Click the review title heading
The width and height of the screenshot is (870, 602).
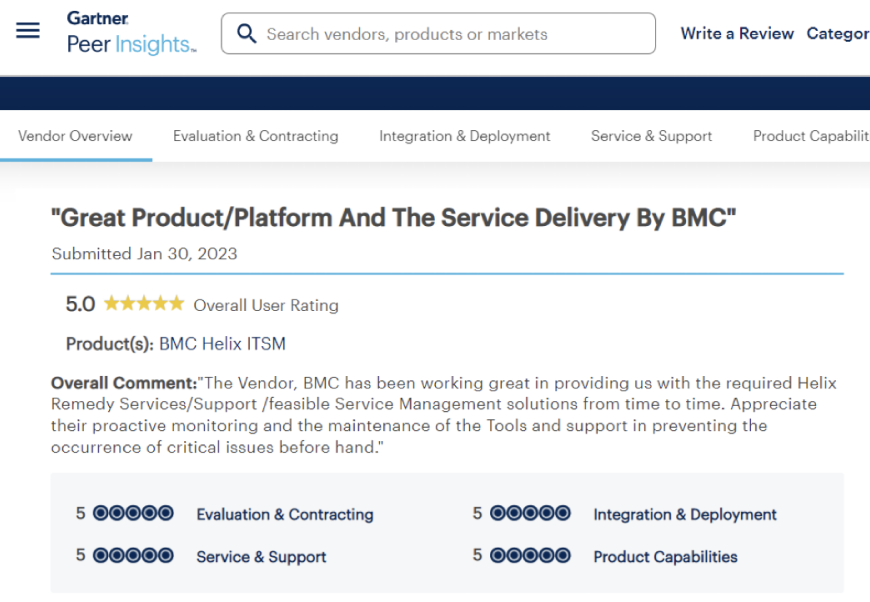[393, 217]
